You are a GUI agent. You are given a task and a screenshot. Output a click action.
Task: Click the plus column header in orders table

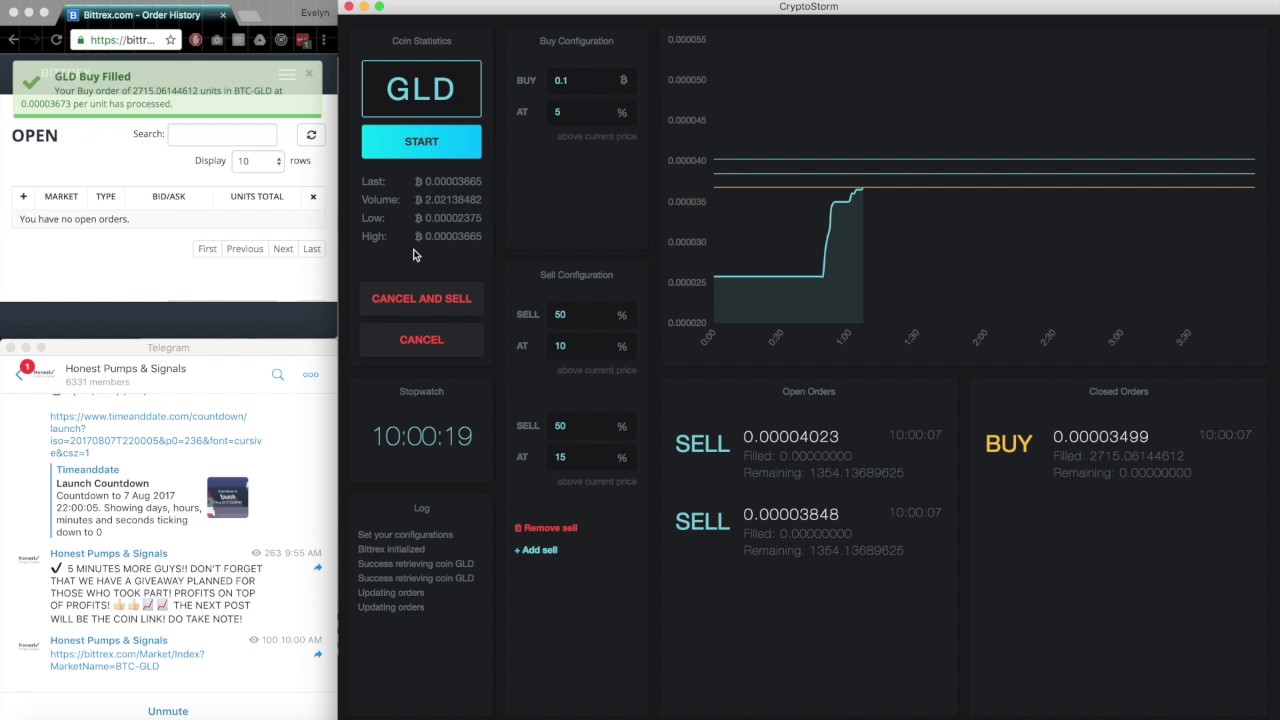(23, 197)
